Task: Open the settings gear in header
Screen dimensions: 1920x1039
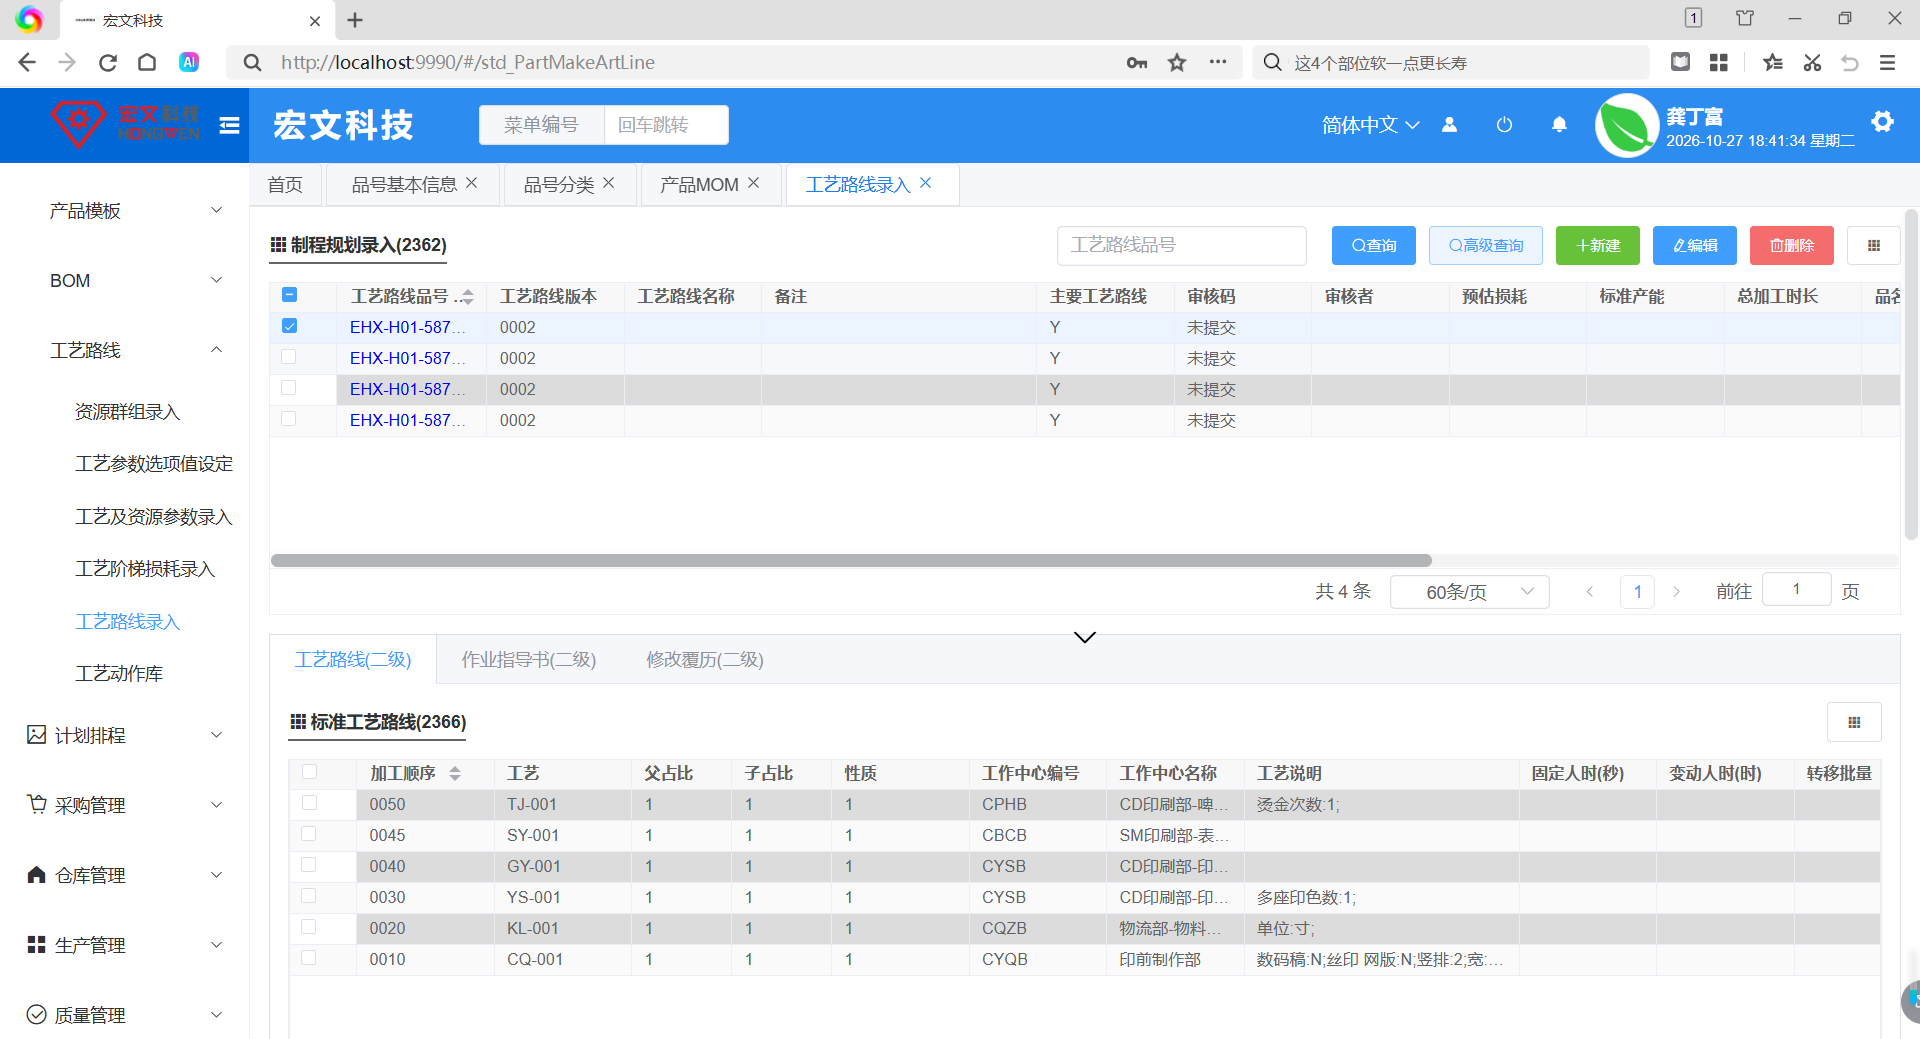Action: 1882,122
